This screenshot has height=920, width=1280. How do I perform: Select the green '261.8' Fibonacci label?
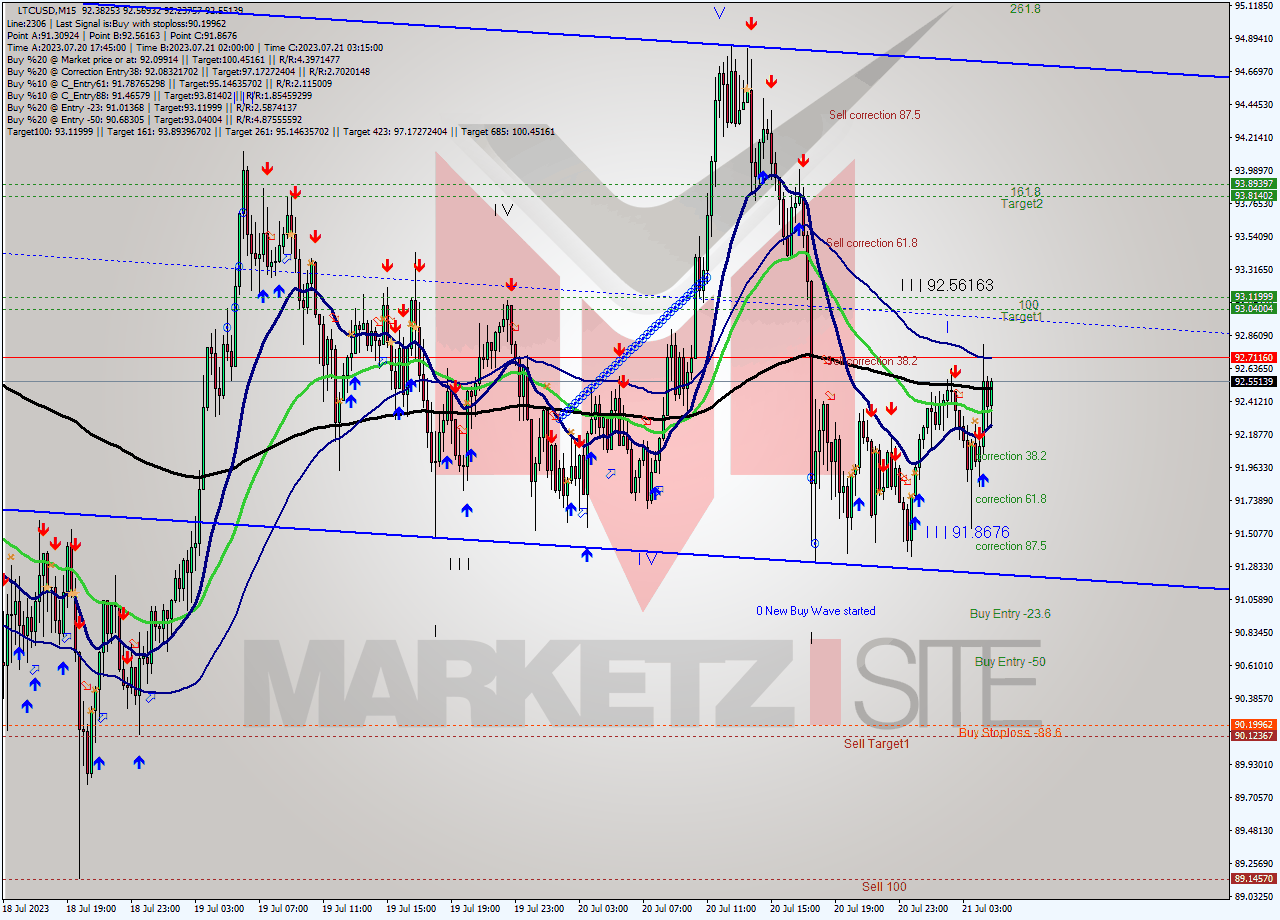(1025, 9)
